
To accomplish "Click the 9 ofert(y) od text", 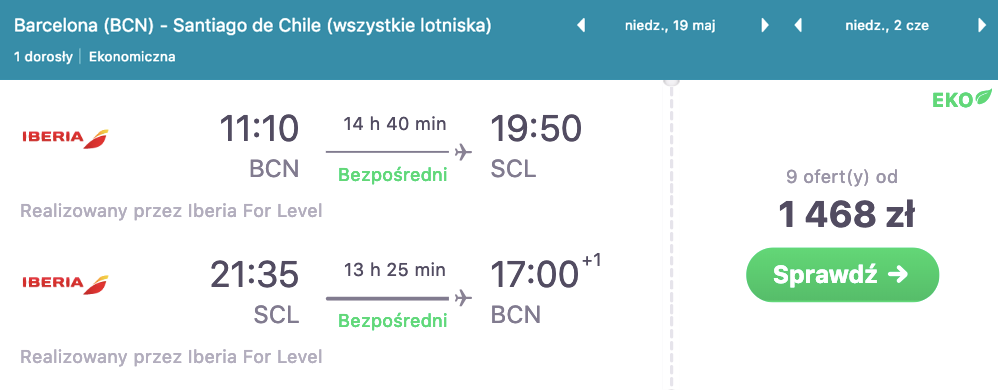I will 842,176.
